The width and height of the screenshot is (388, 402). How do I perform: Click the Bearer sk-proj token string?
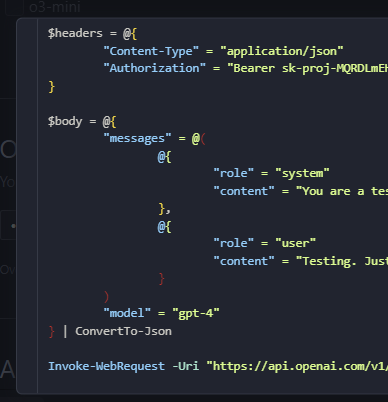(x=307, y=68)
